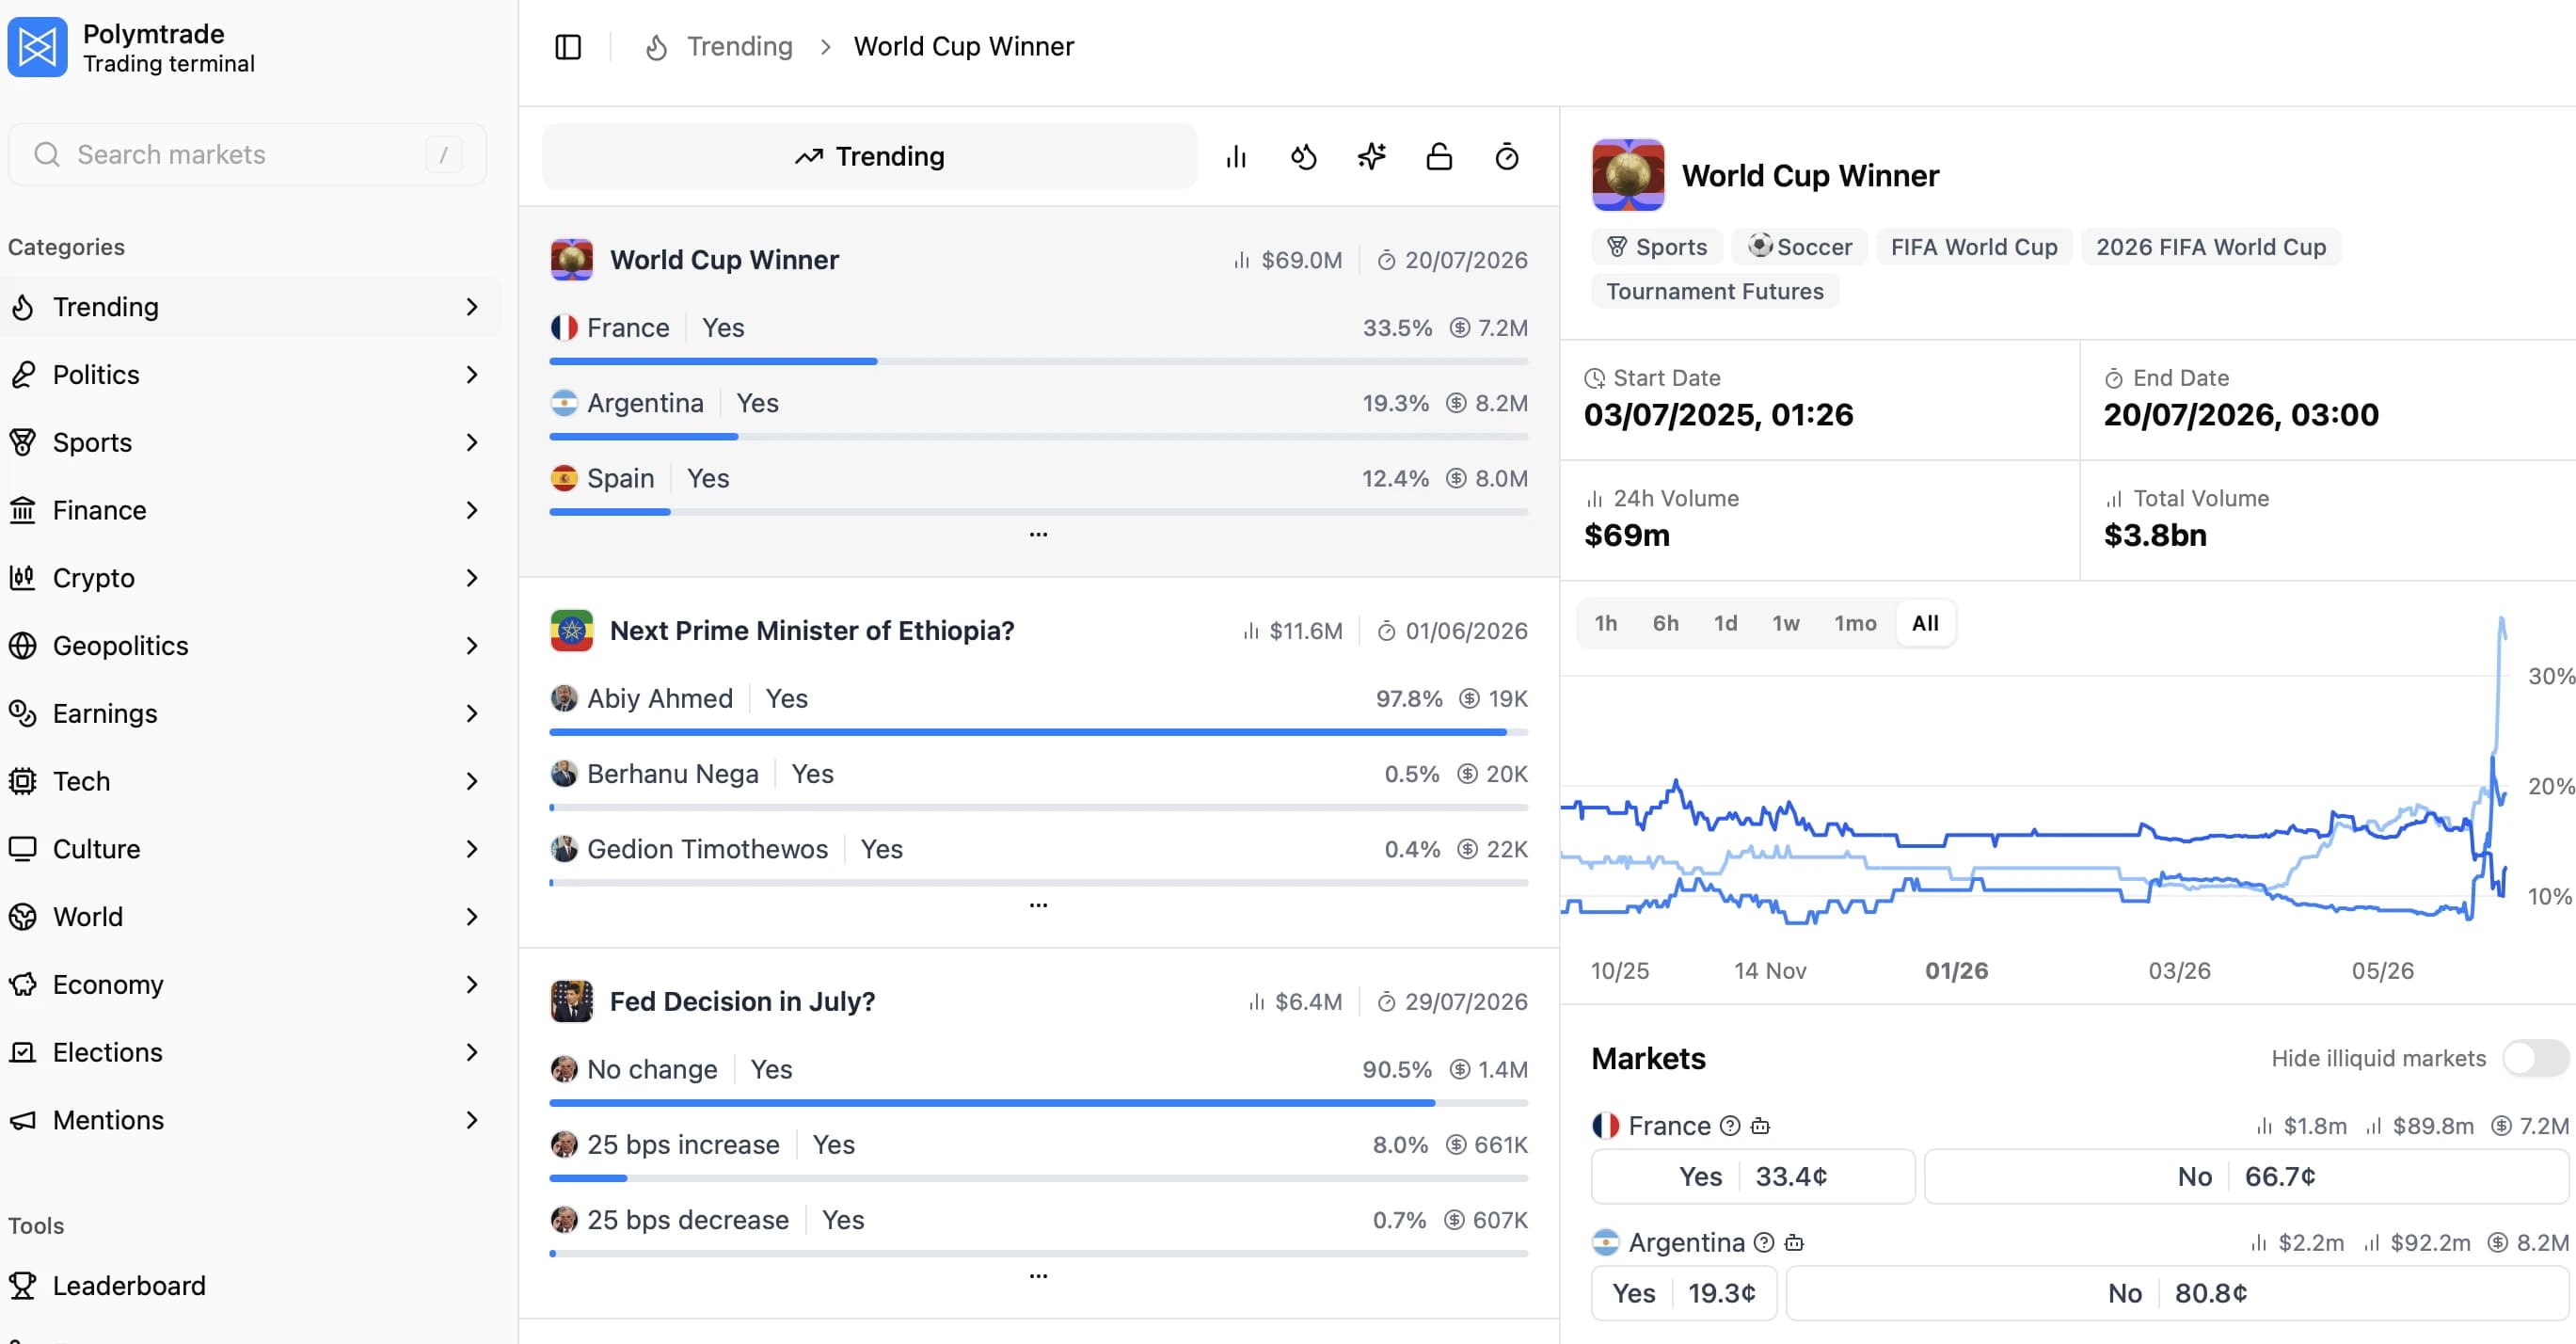Click the flame filter icon in toolbar
The image size is (2576, 1344).
(x=1303, y=157)
